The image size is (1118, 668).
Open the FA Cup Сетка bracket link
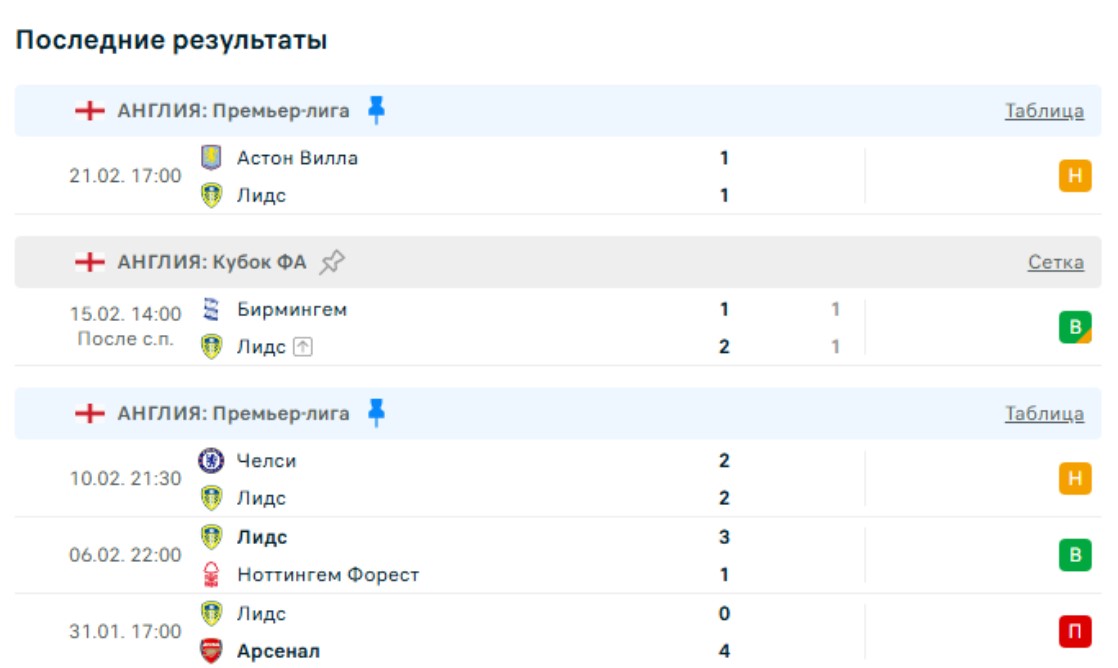[1055, 262]
